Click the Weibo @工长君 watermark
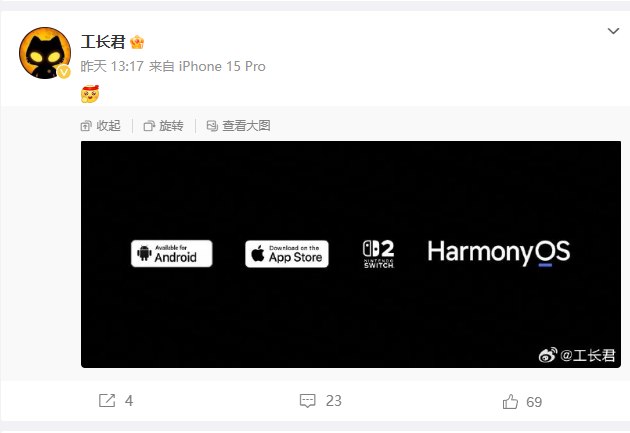The image size is (630, 433). 577,355
